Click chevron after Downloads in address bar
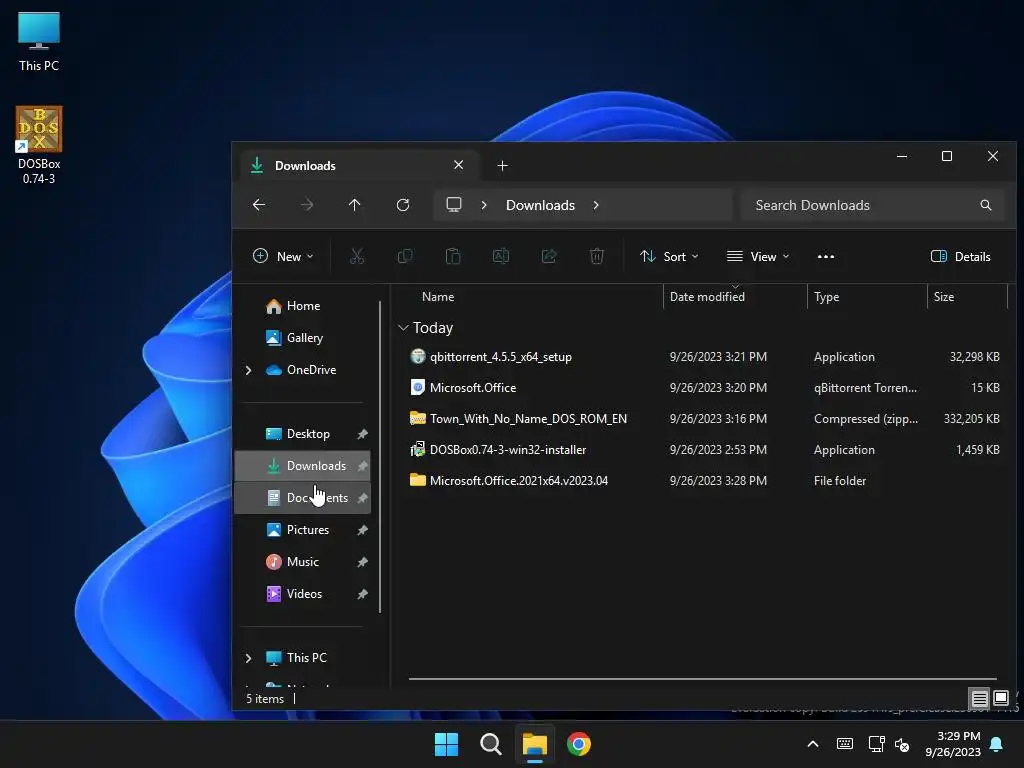Image resolution: width=1024 pixels, height=768 pixels. click(x=596, y=205)
